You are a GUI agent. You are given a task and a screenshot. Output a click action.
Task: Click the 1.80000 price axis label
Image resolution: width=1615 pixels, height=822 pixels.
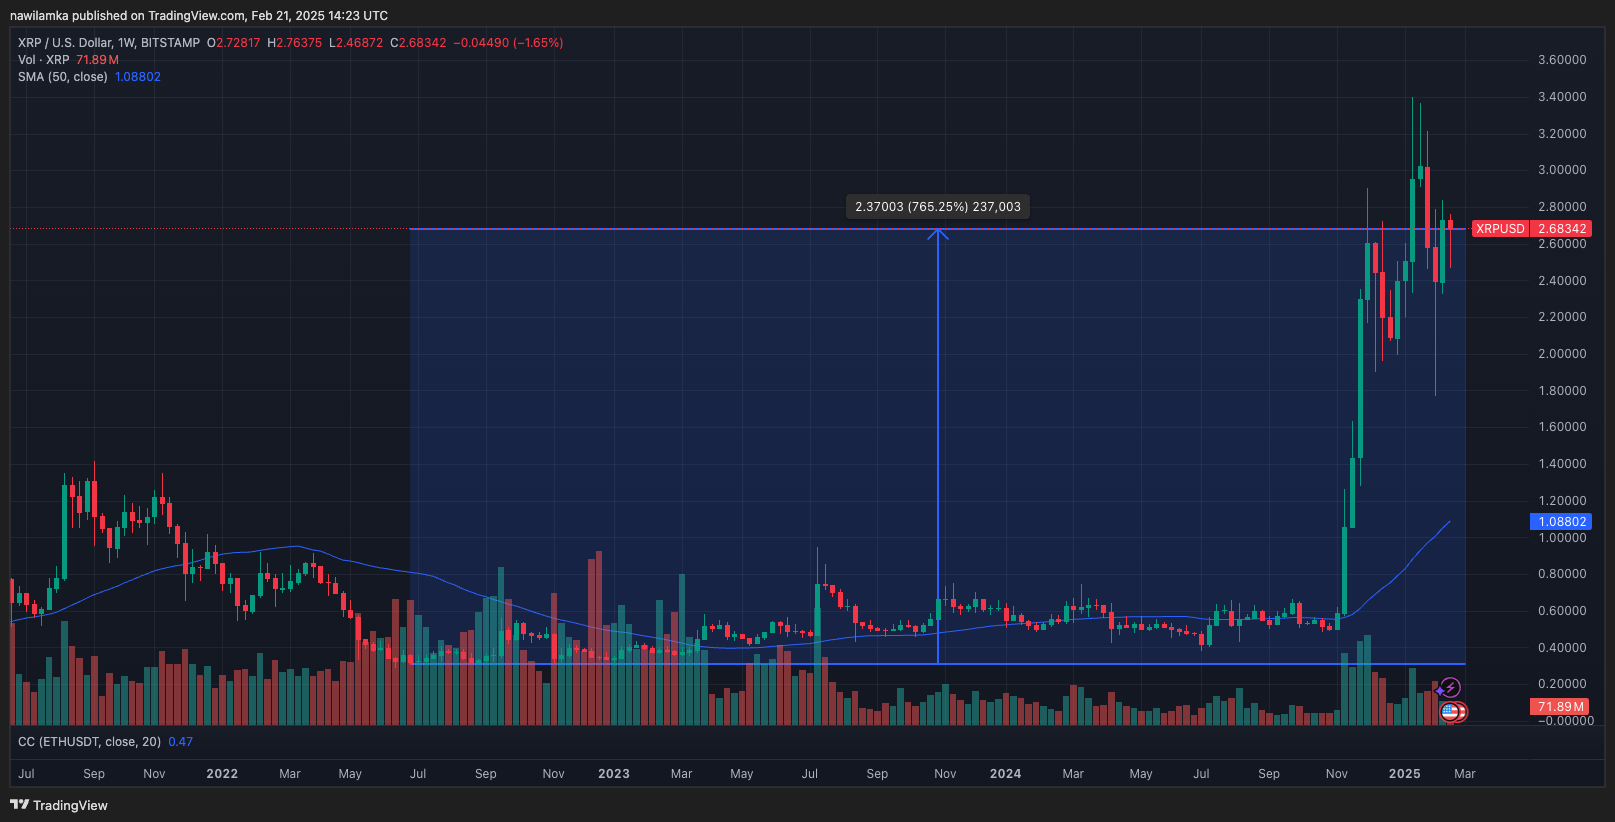(1562, 391)
